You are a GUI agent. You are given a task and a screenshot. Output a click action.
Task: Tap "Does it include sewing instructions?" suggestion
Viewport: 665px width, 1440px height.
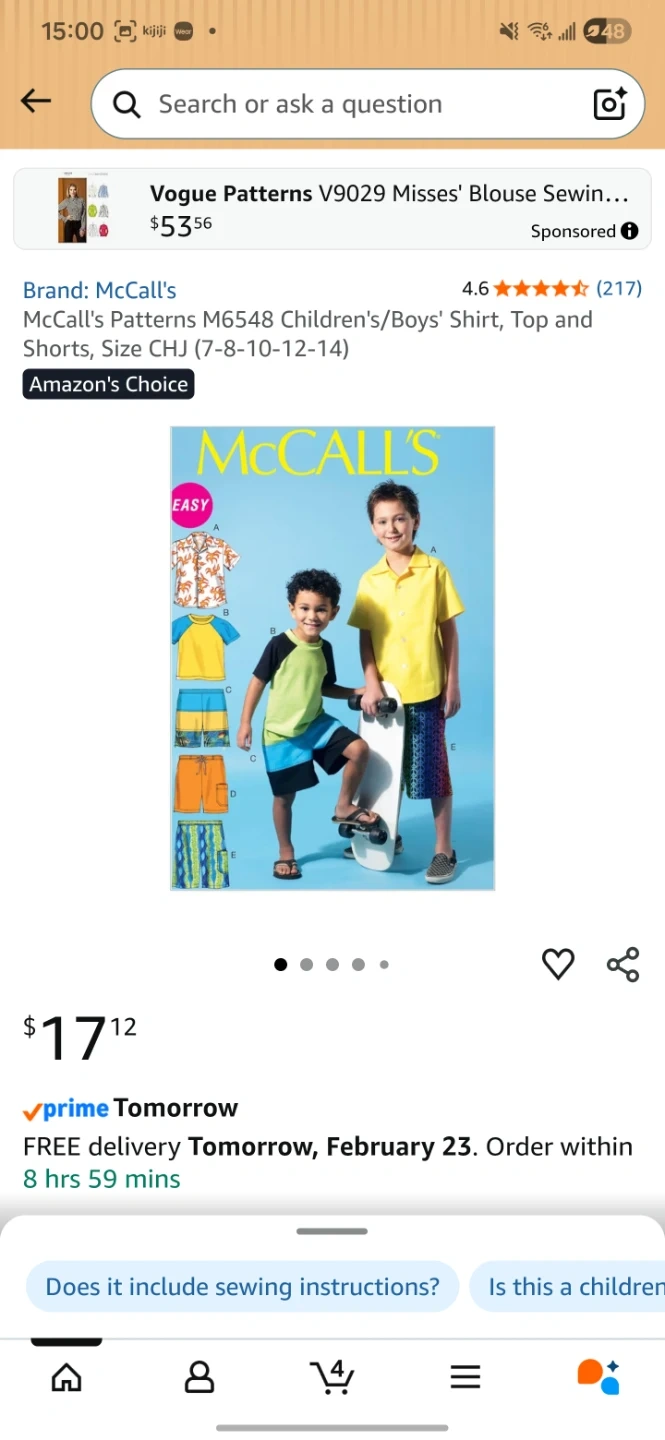[x=242, y=1287]
